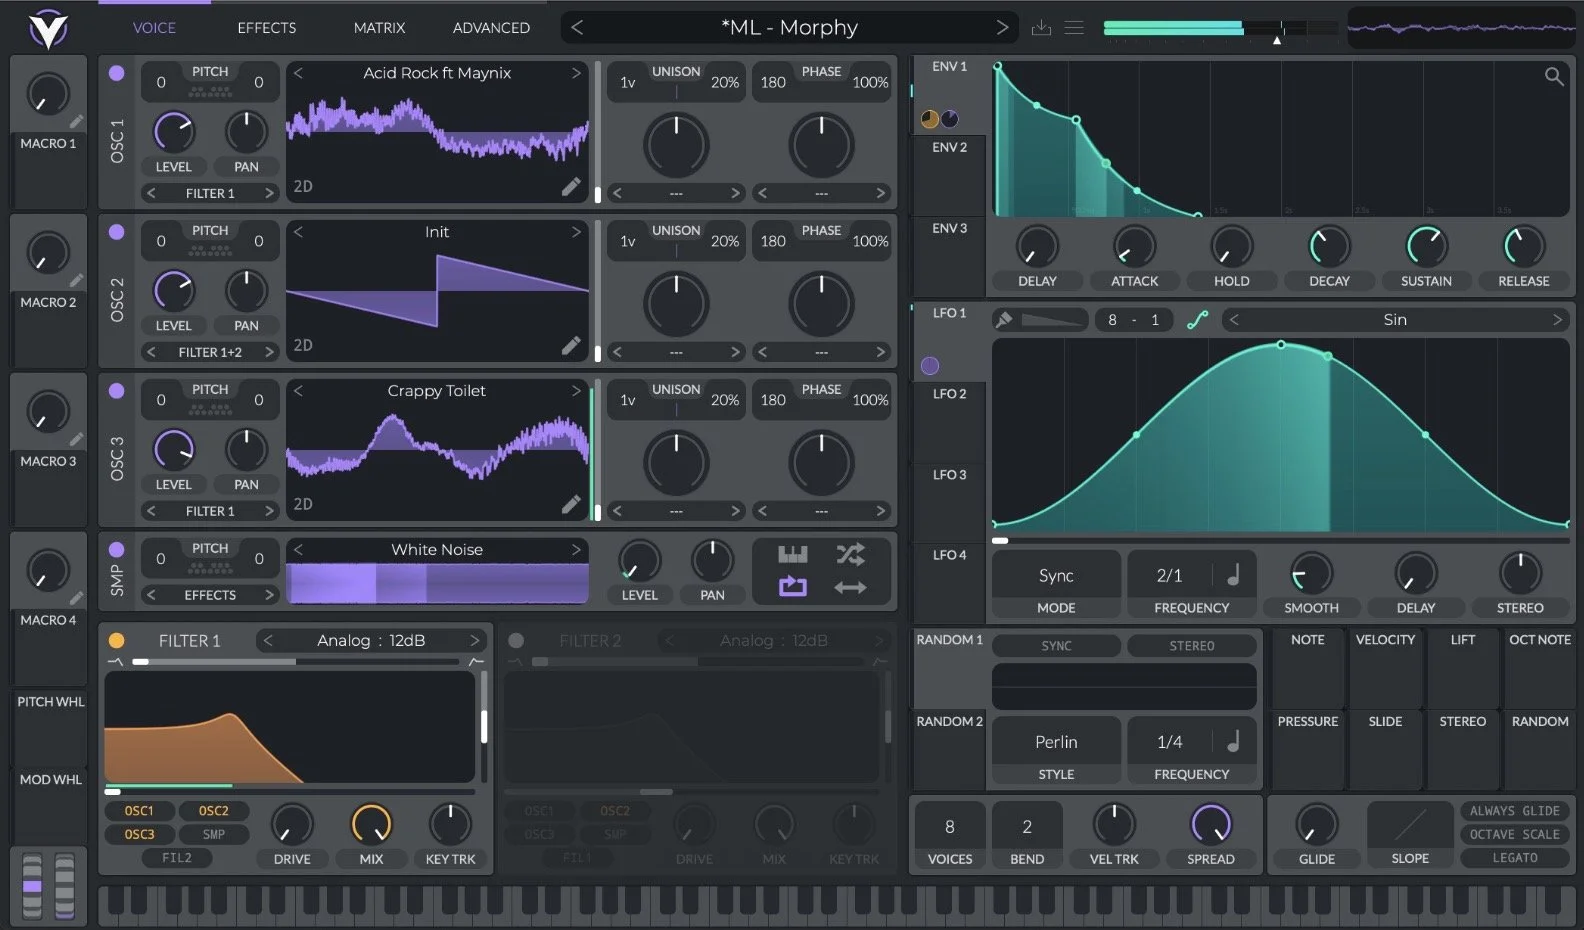Enable LEGATO button

pos(1514,858)
